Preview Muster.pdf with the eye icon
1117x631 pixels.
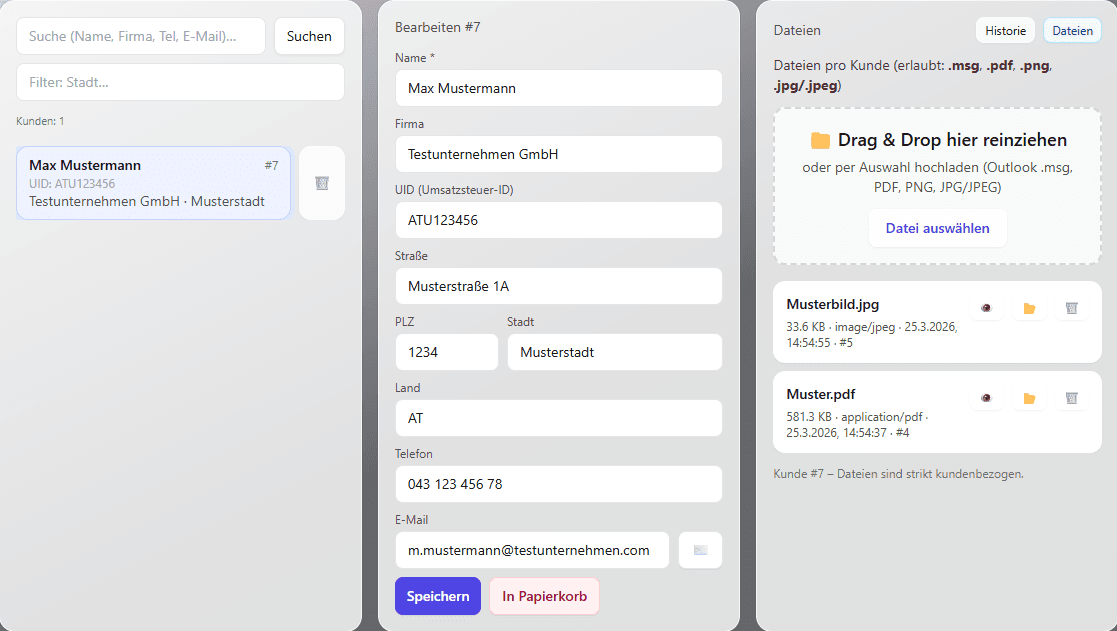[x=986, y=398]
